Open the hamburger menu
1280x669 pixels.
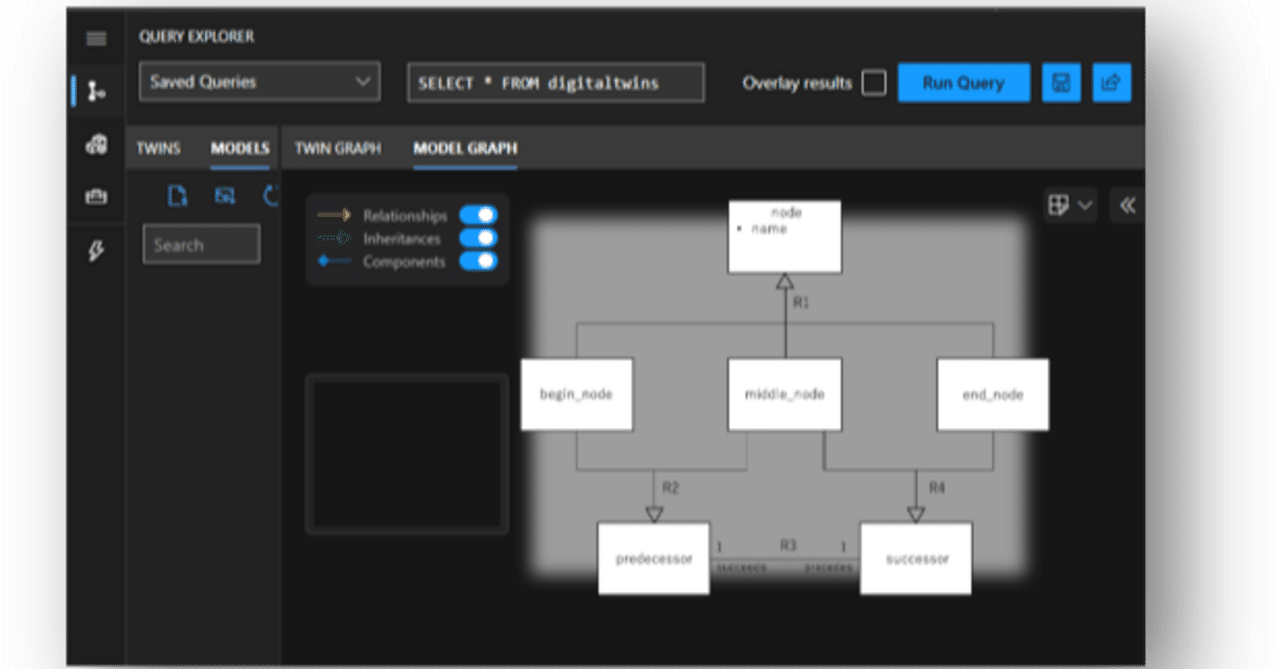click(x=96, y=38)
